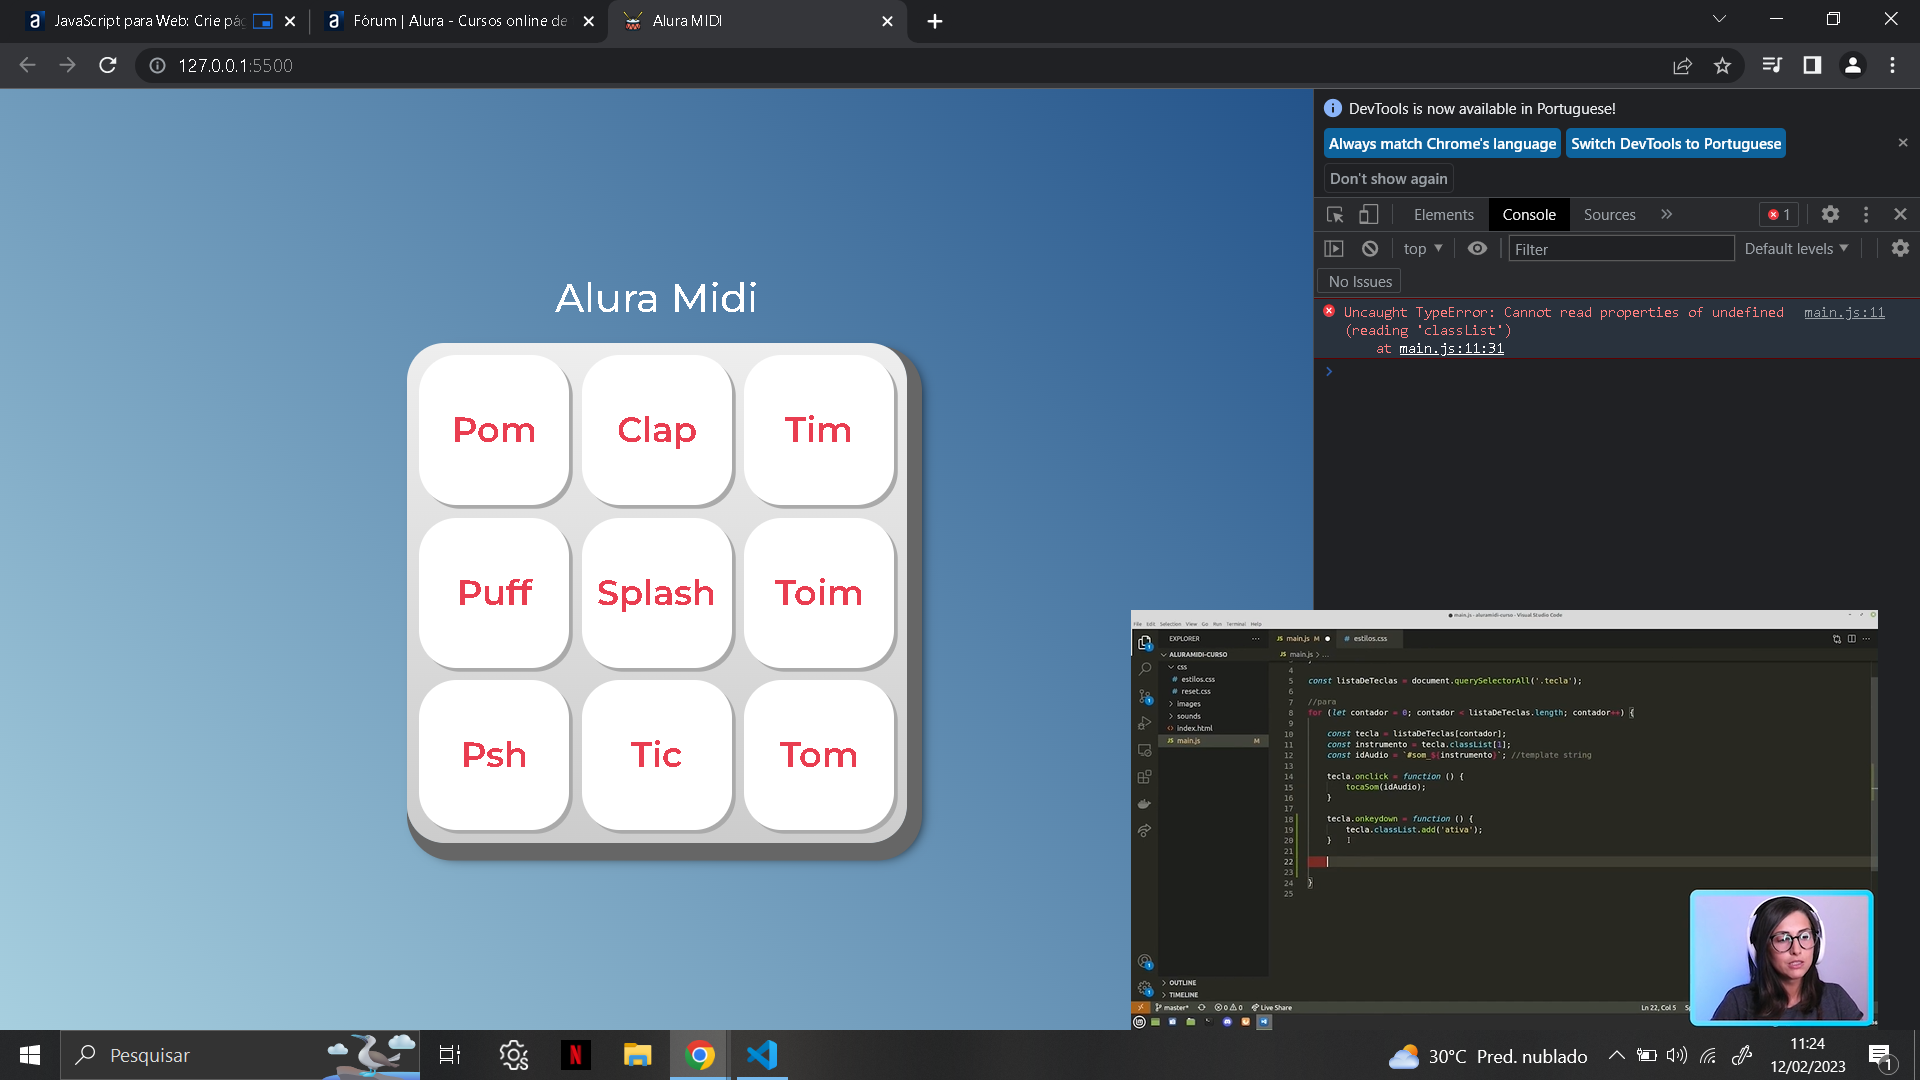Click the inspect element picker icon in DevTools

click(1335, 215)
